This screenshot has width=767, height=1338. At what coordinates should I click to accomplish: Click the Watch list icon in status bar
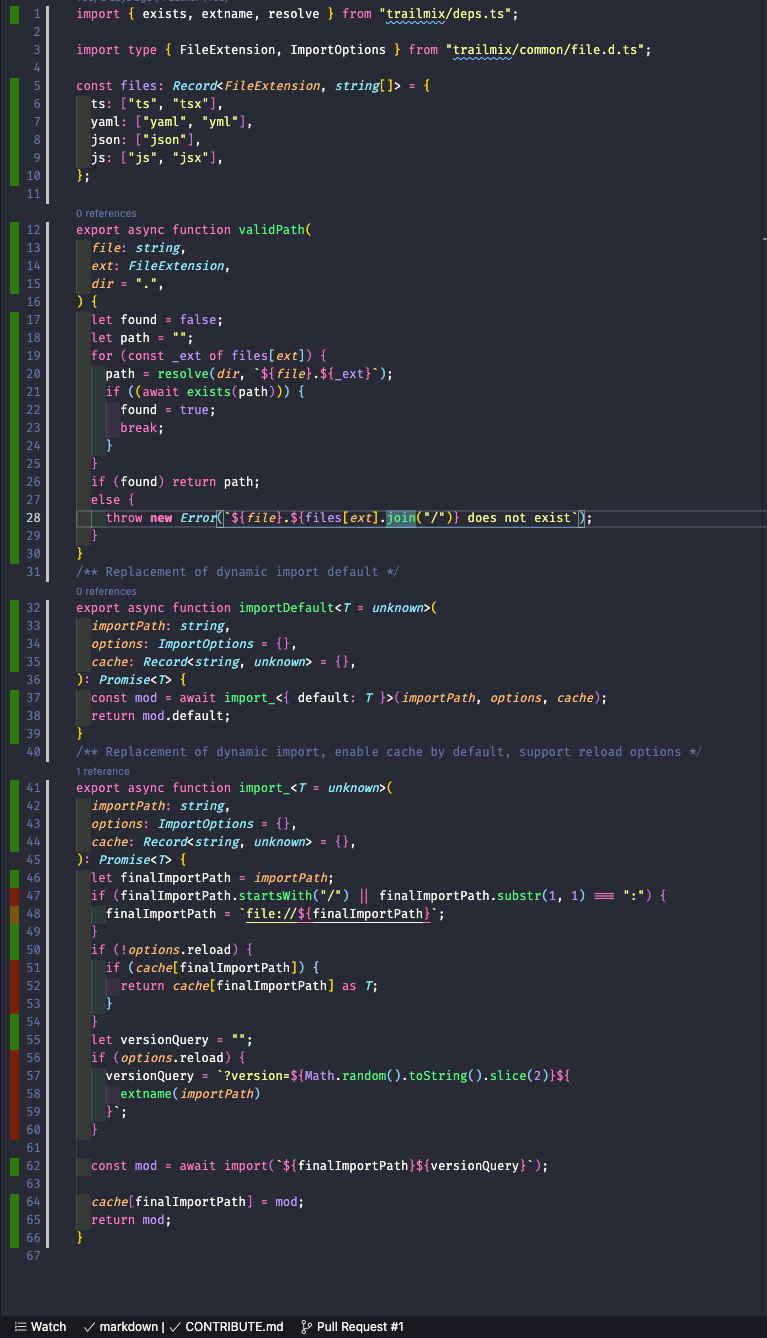(x=20, y=1327)
